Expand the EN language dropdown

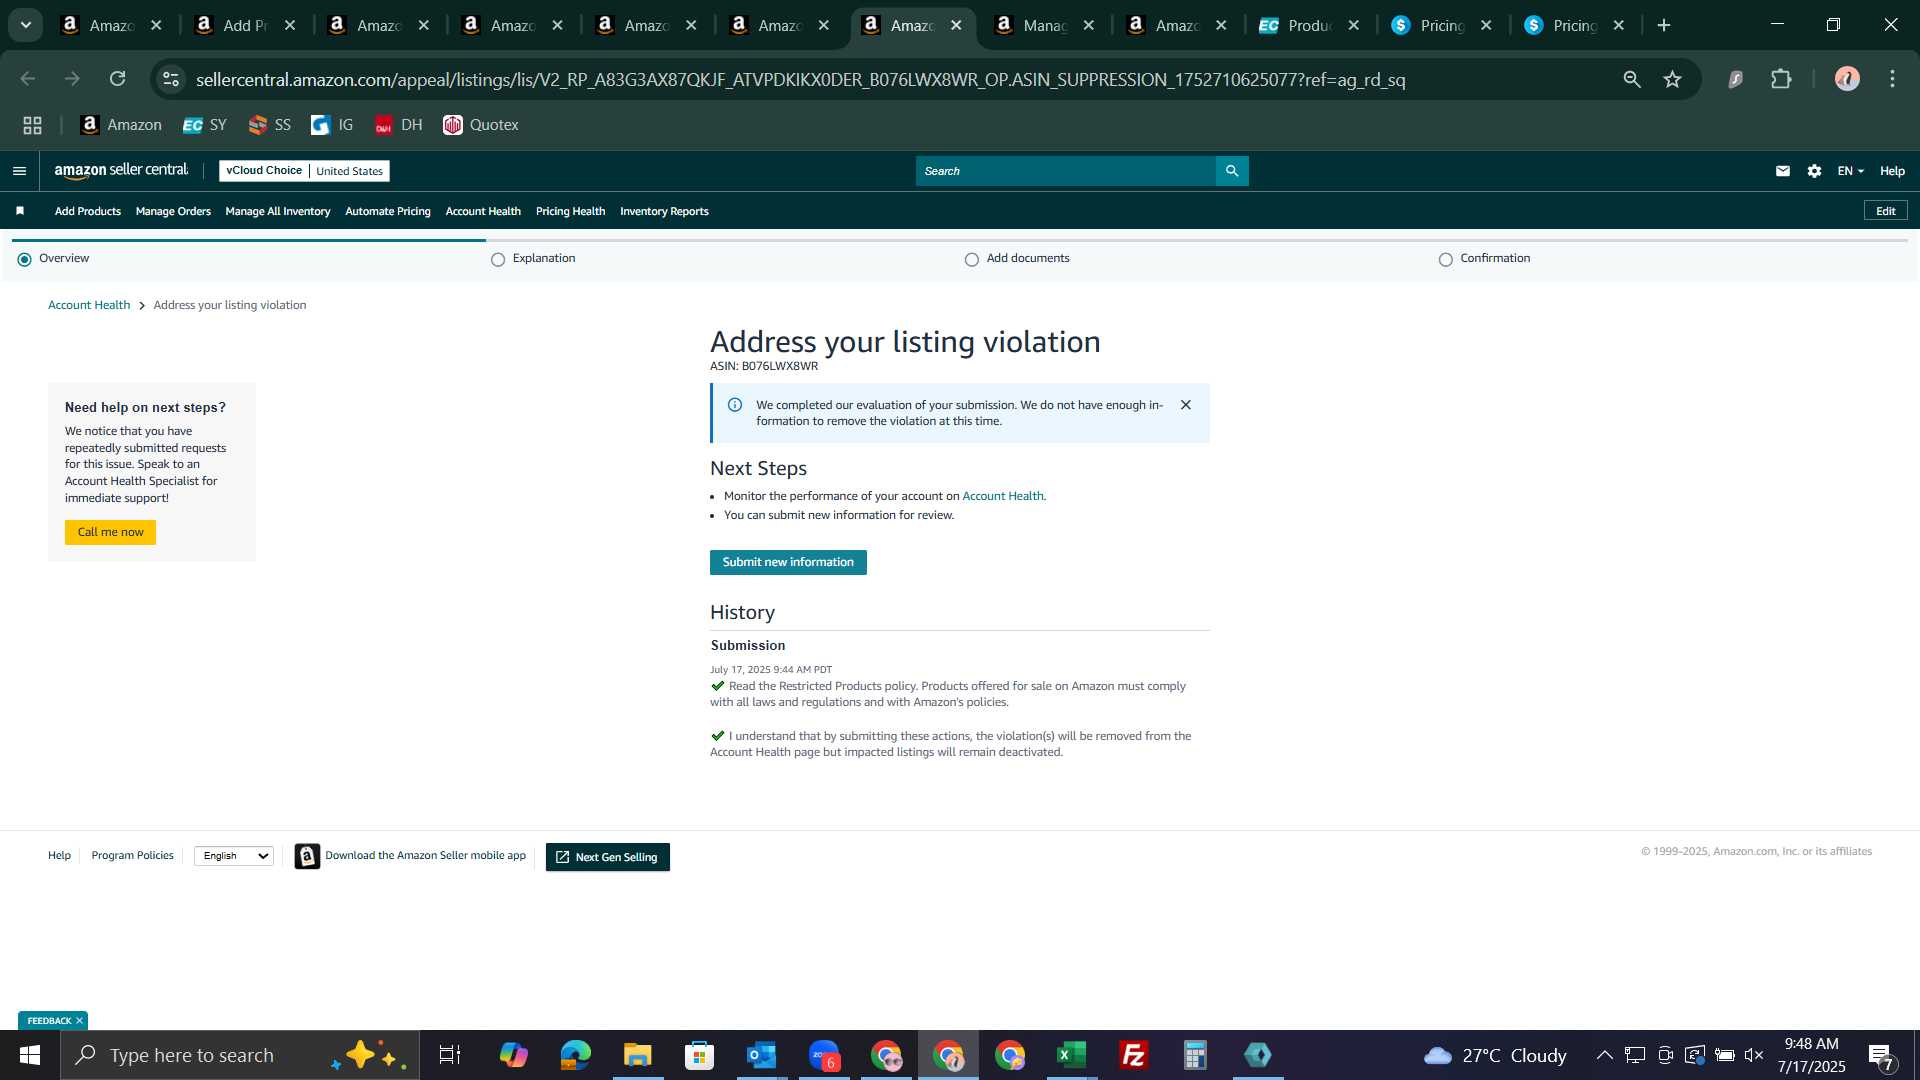[1850, 171]
